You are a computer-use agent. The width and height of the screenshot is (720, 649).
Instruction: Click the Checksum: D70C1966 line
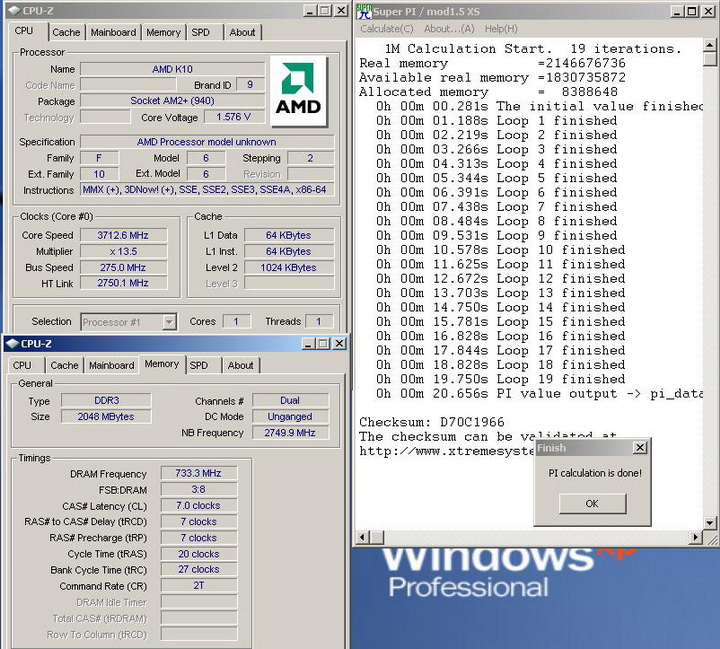[432, 422]
